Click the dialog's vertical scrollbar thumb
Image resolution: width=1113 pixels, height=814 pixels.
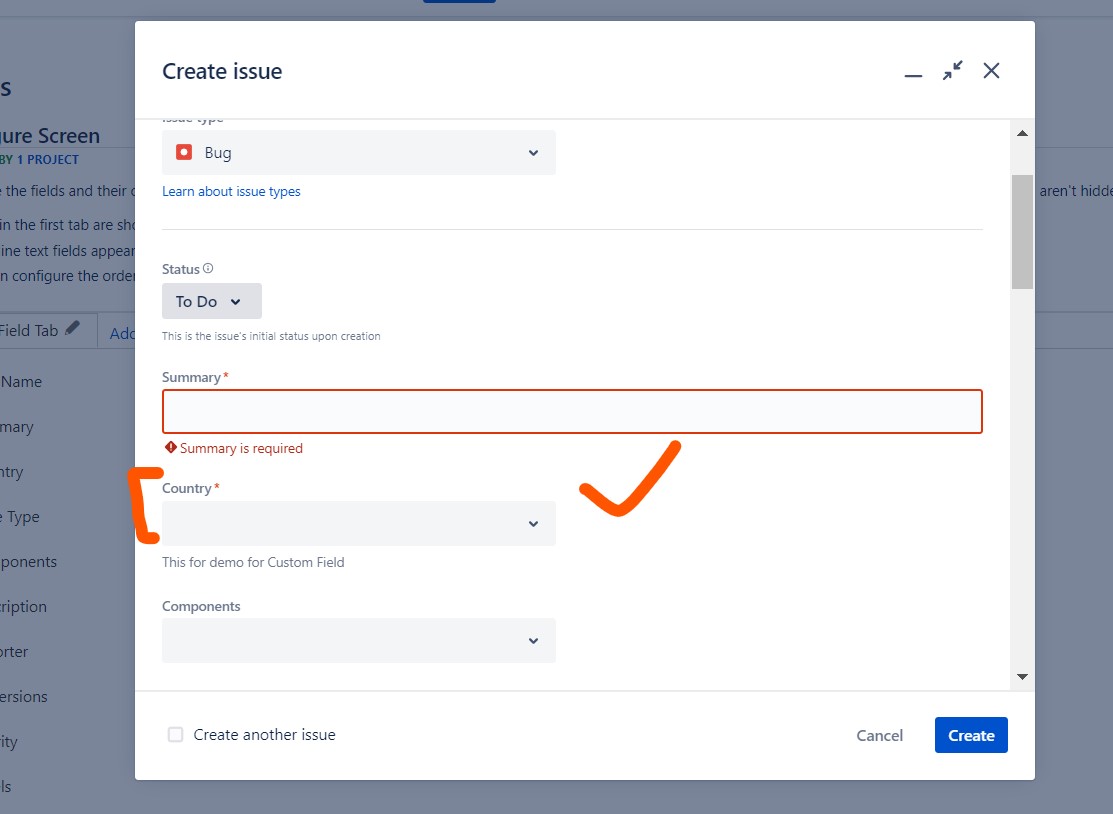[x=1022, y=232]
